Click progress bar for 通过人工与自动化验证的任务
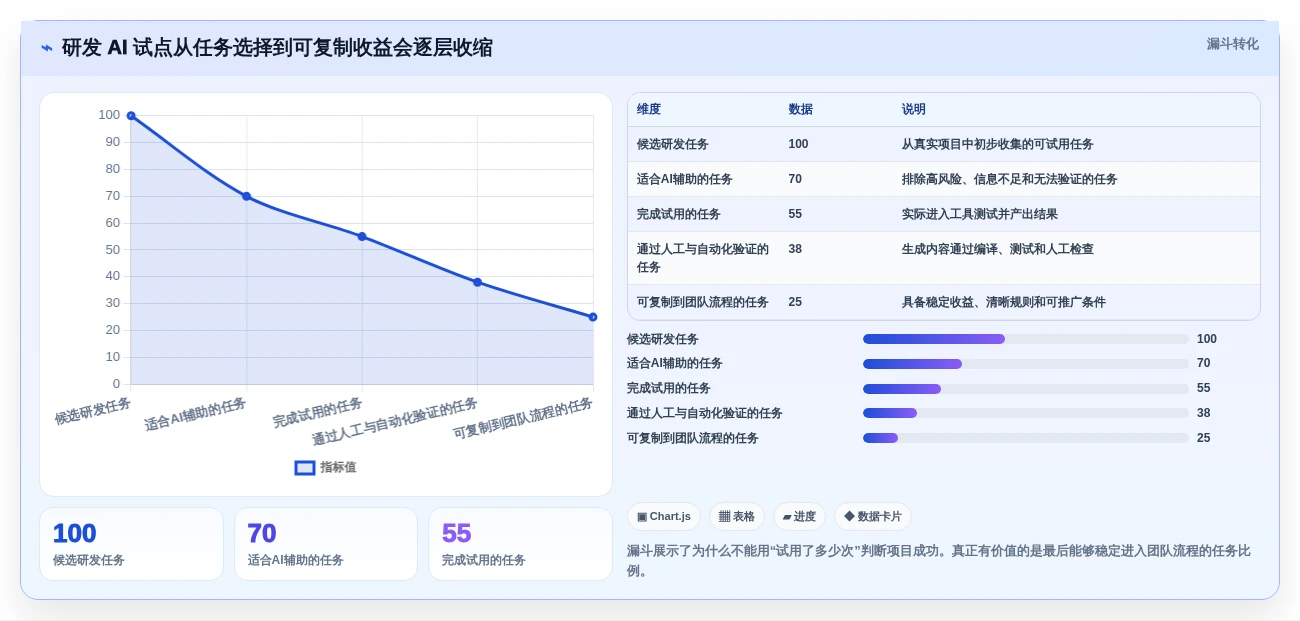 click(x=1026, y=413)
